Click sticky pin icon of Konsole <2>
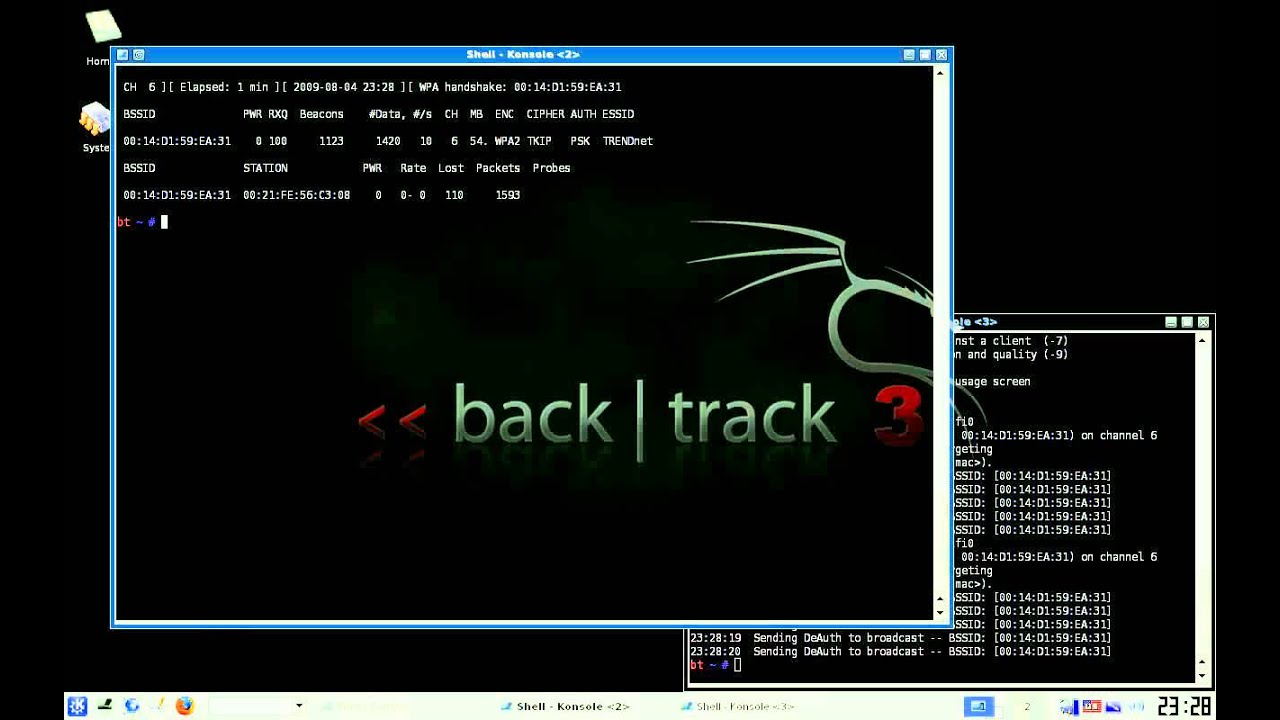The image size is (1280, 720). coord(138,55)
